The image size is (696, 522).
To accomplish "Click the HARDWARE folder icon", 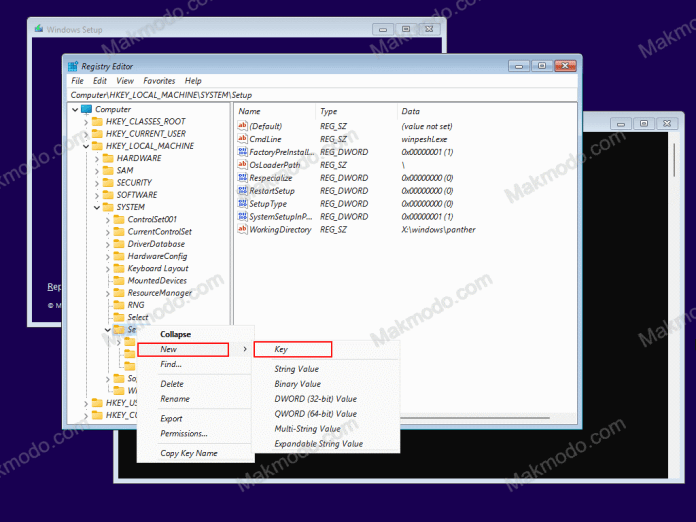I will 108,158.
